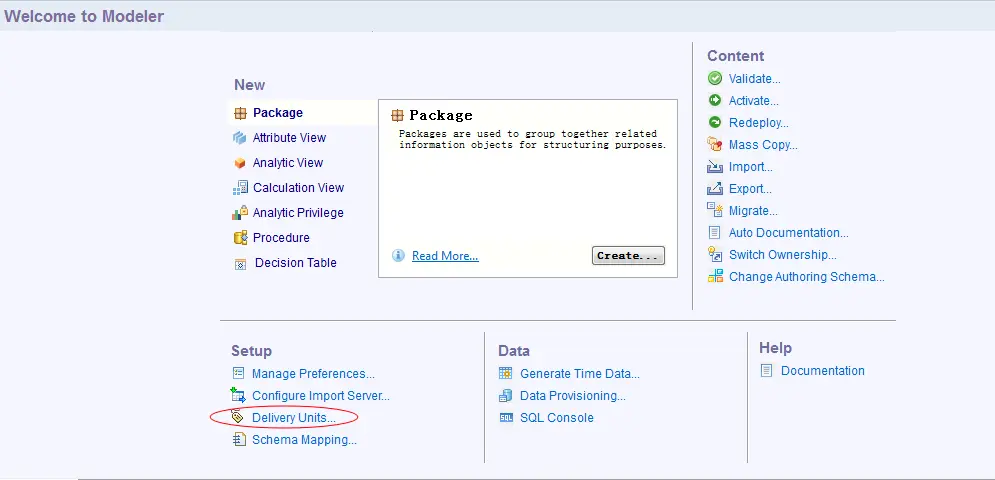Click the green Validate checkmark icon
Viewport: 995px width, 480px height.
click(715, 79)
